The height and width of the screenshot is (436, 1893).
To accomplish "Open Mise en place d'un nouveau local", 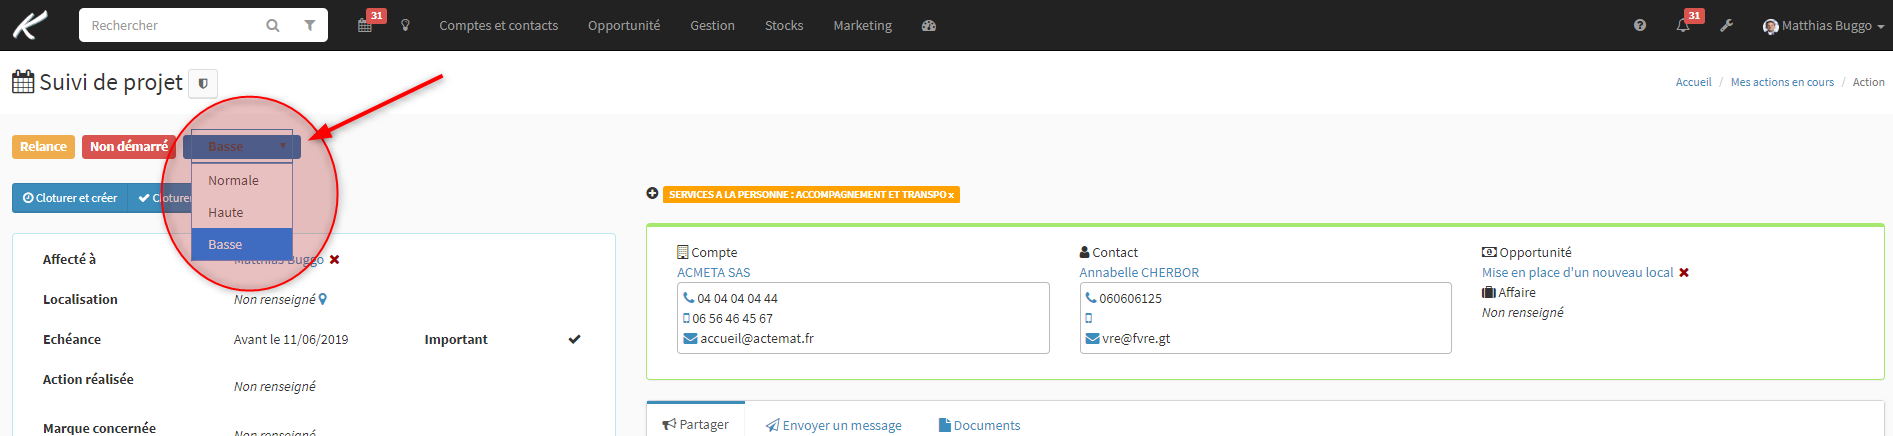I will [1577, 272].
